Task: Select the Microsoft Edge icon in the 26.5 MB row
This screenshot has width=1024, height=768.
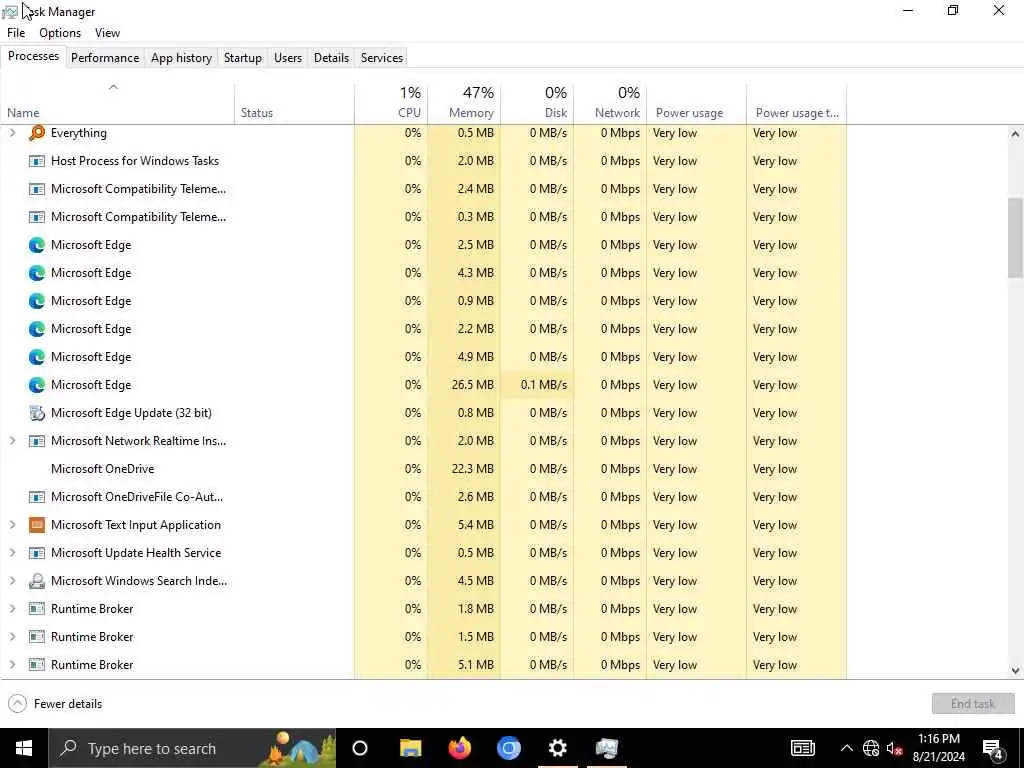Action: 37,385
